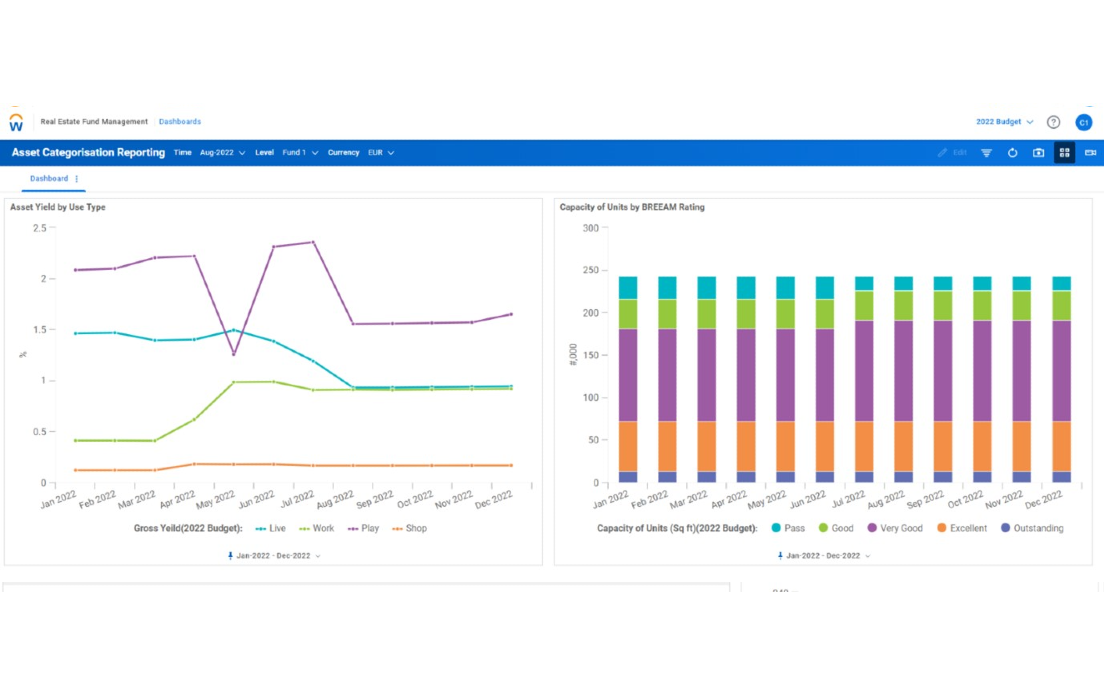The height and width of the screenshot is (690, 1104).
Task: Click the Edit pencil button
Action: point(953,153)
